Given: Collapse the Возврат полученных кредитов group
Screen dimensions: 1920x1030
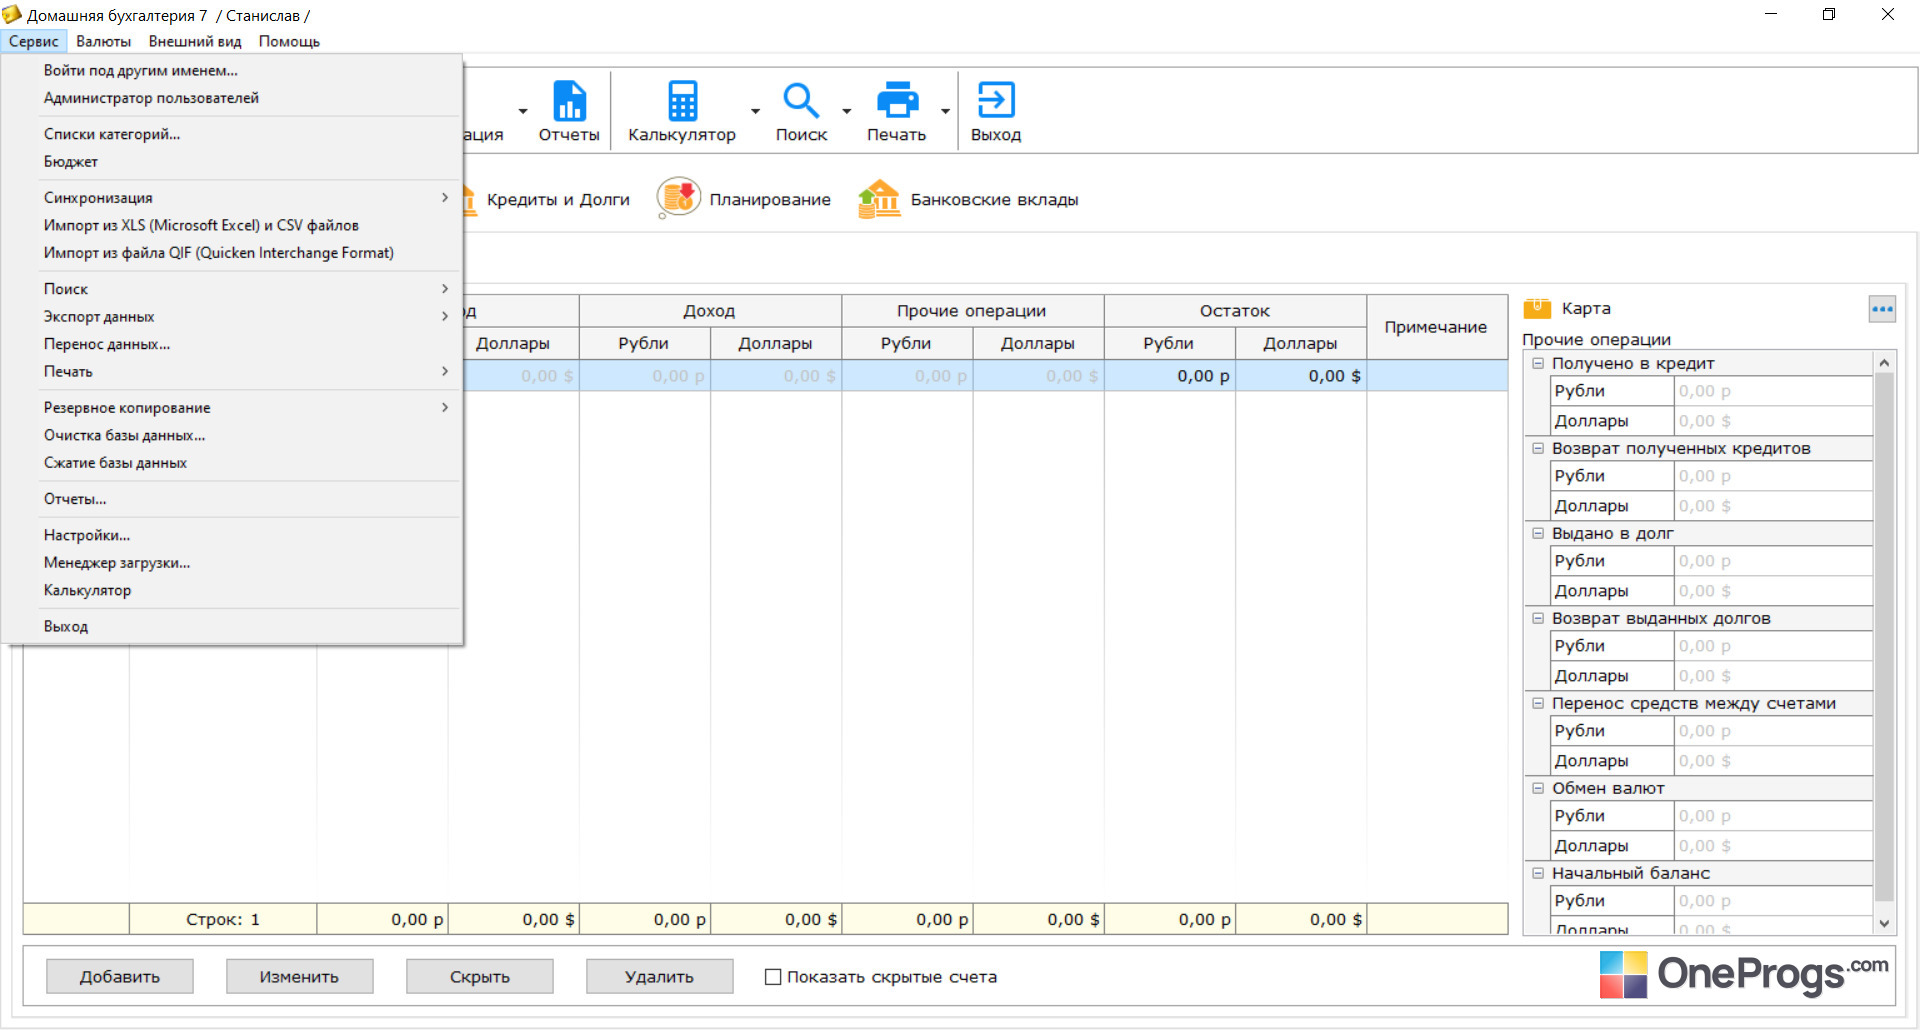Looking at the screenshot, I should tap(1538, 448).
